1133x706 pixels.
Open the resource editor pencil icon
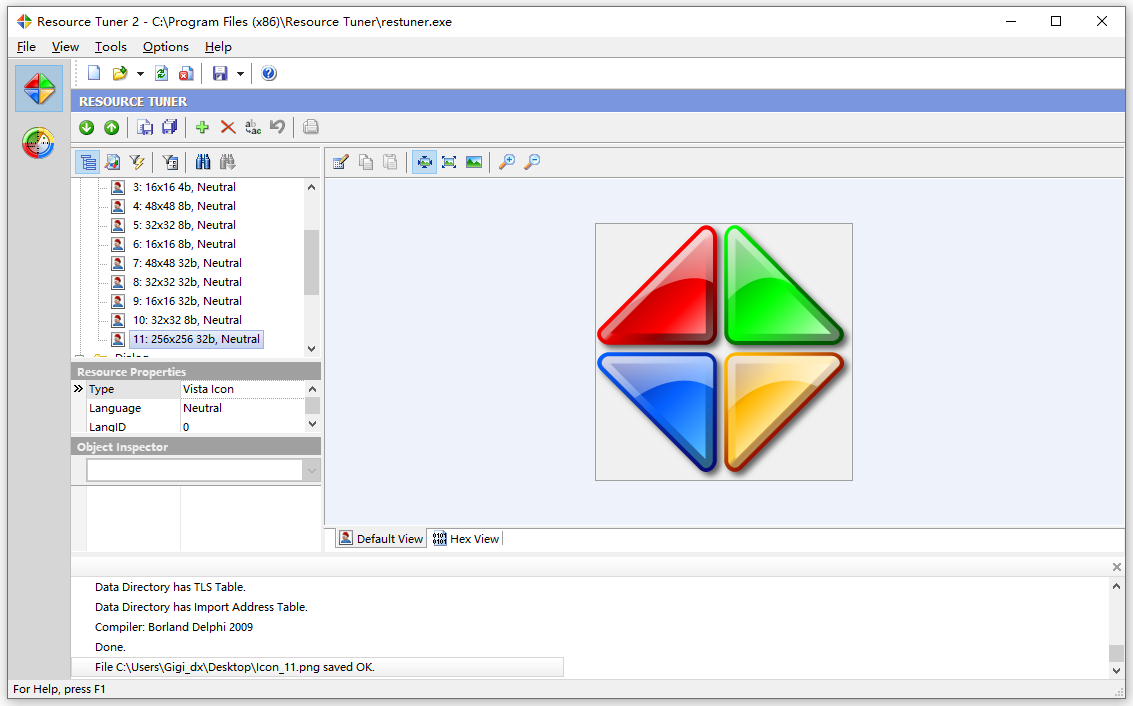point(341,162)
